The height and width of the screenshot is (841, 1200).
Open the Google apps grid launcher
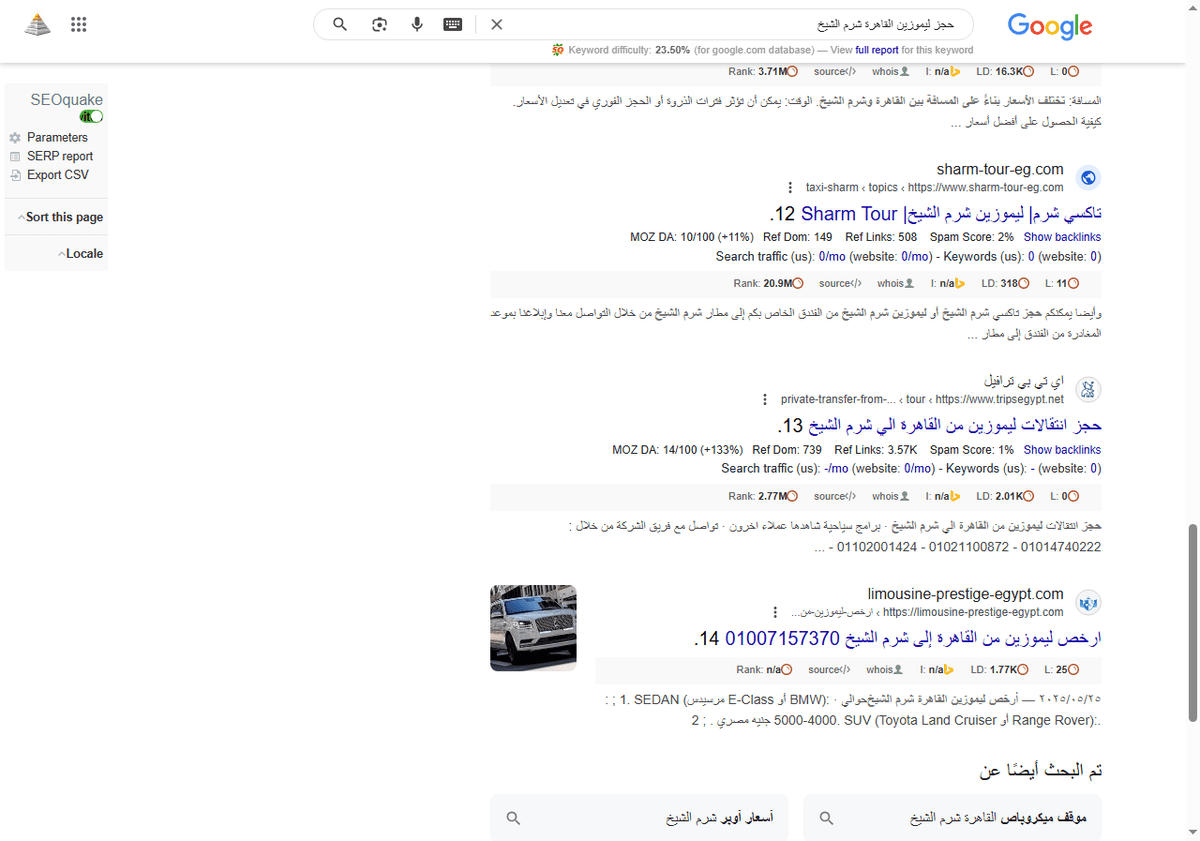[x=78, y=24]
